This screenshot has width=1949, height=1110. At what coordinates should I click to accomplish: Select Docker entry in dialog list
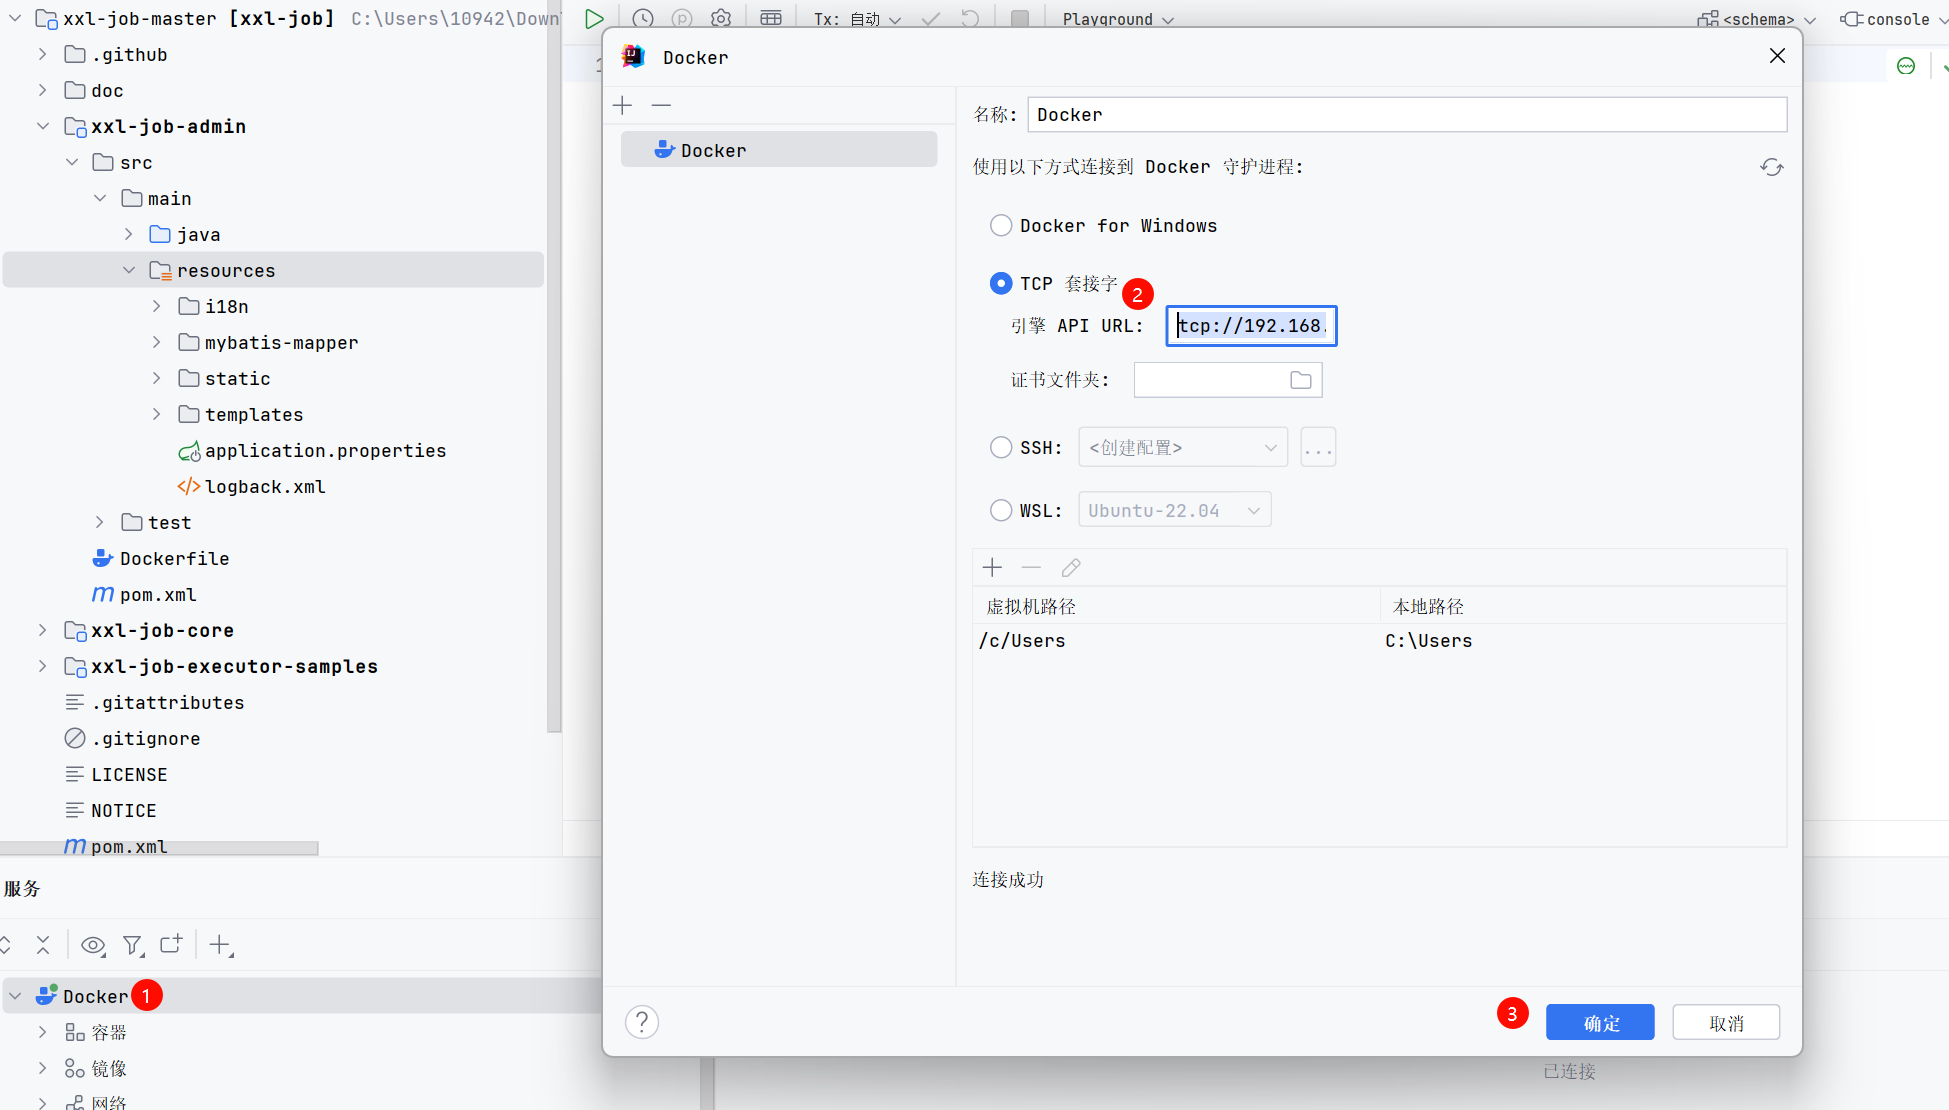pos(779,150)
